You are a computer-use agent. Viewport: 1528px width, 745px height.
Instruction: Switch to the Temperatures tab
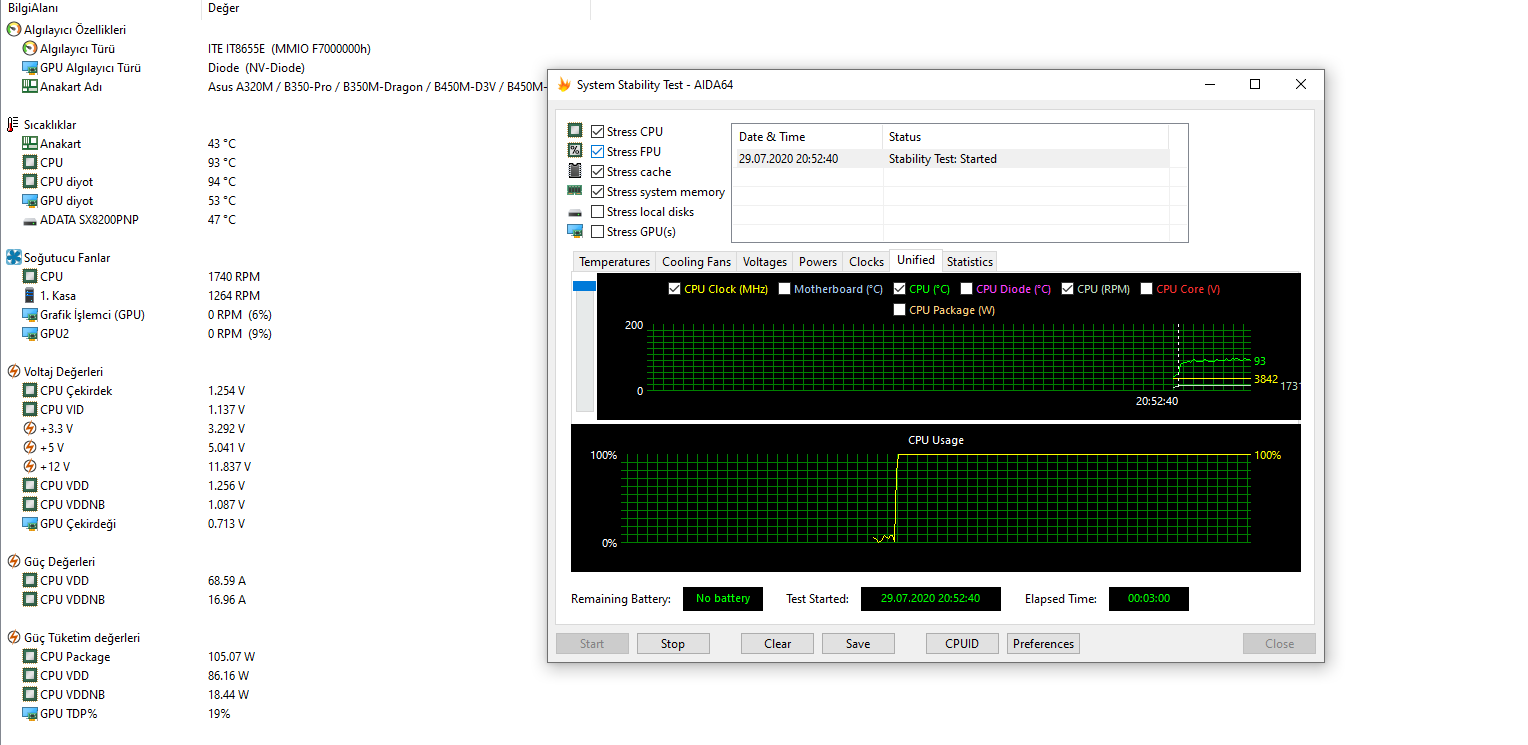pos(614,262)
